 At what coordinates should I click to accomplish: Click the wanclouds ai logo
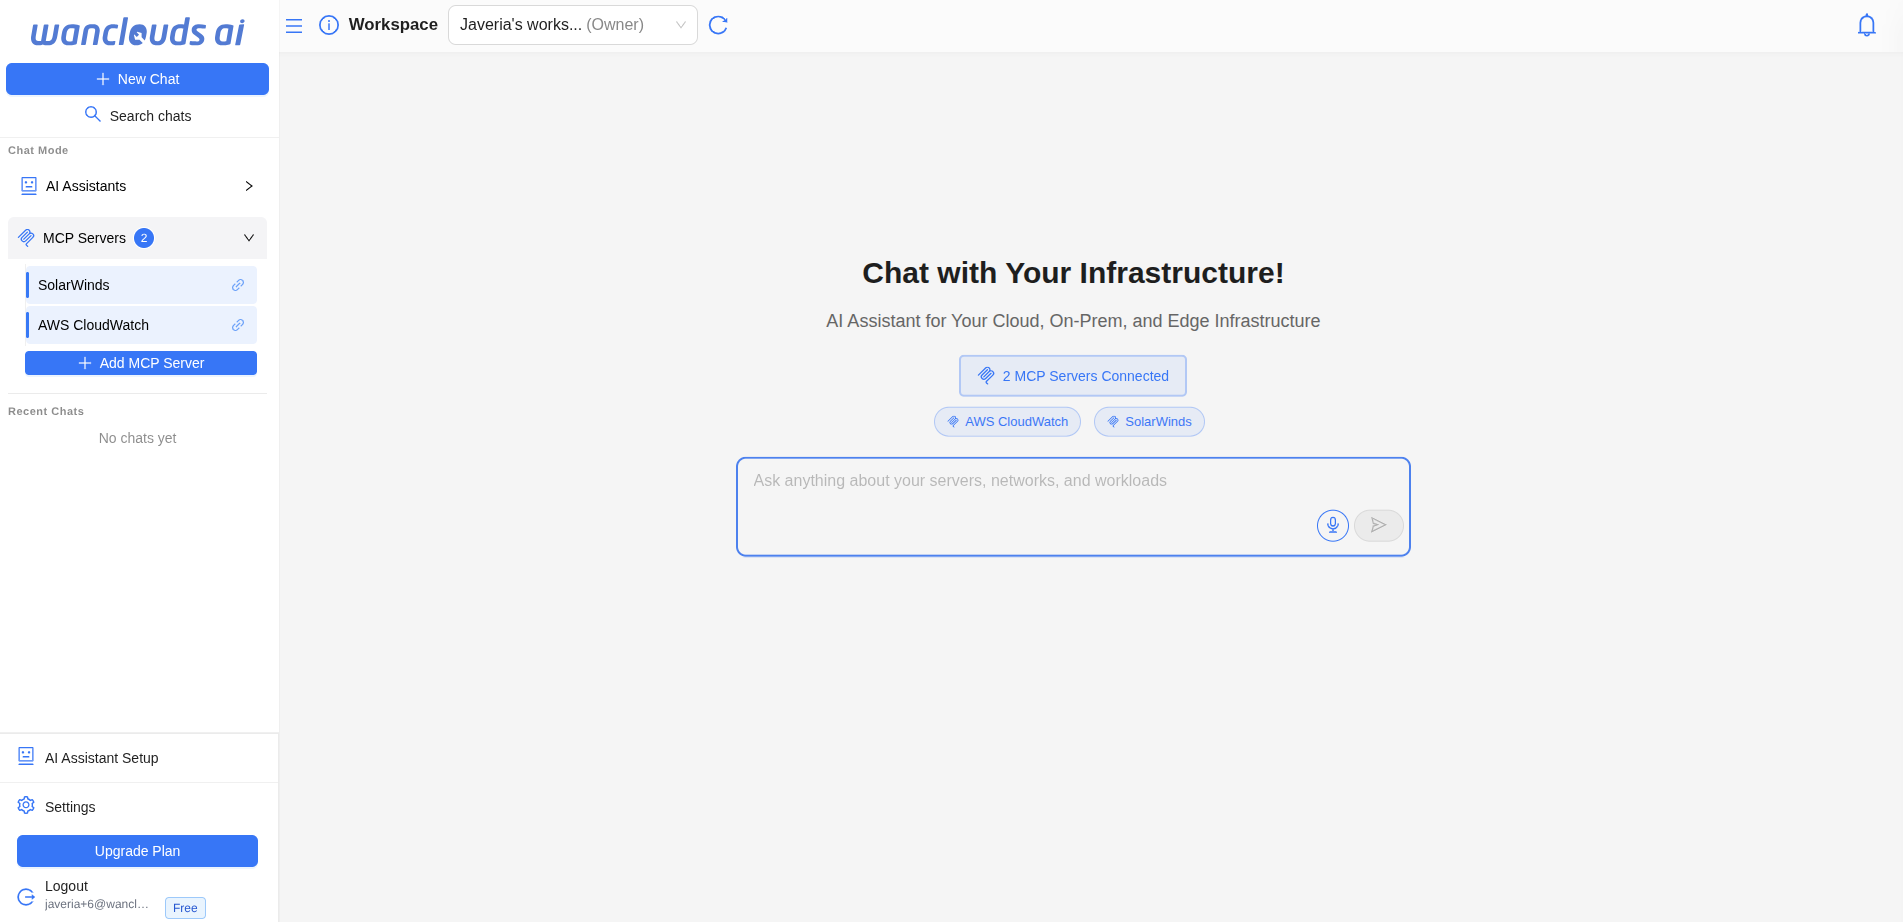(x=137, y=32)
